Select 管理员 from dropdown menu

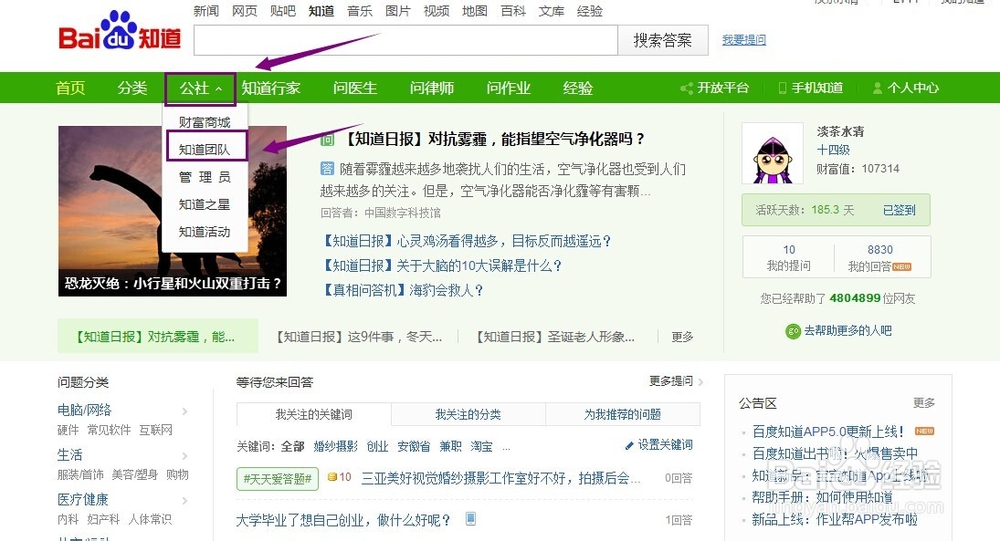coord(204,177)
